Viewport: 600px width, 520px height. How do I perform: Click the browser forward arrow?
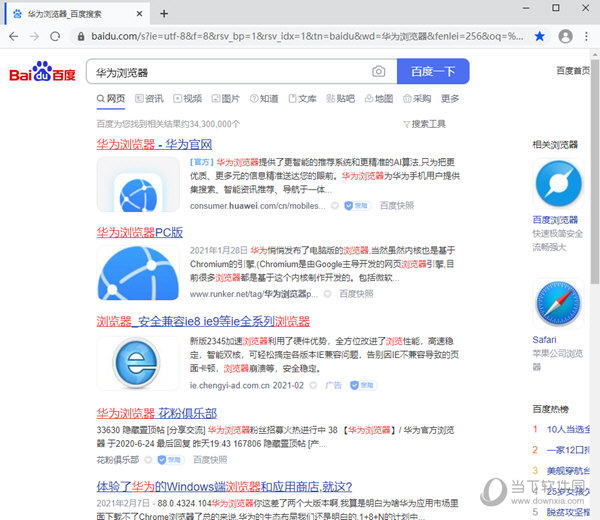pos(34,36)
